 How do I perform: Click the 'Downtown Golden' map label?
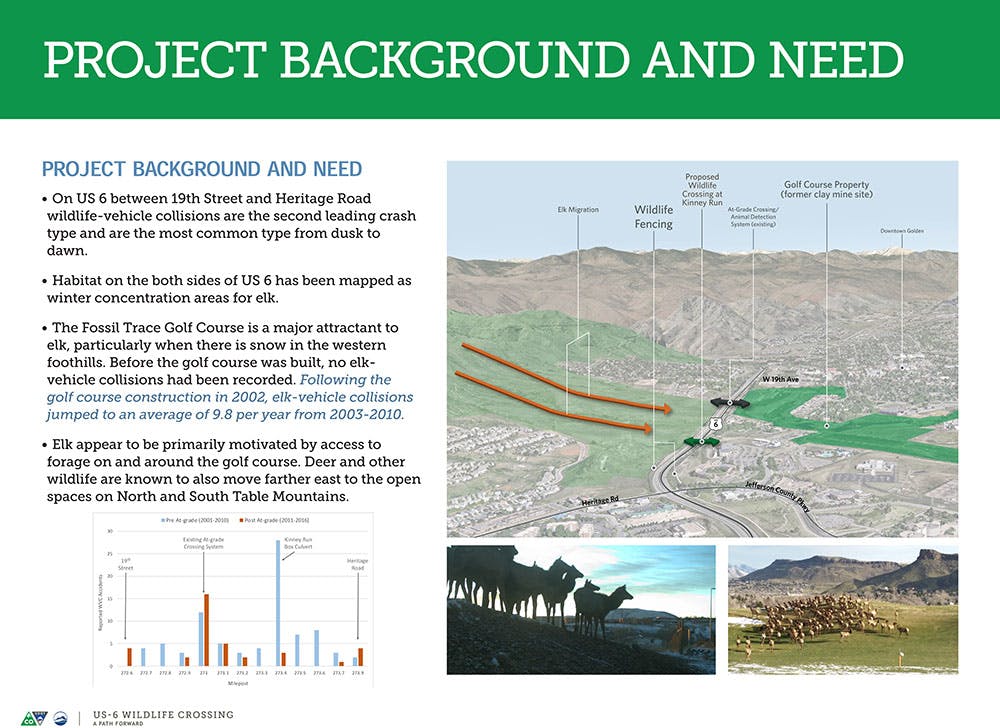pyautogui.click(x=902, y=231)
